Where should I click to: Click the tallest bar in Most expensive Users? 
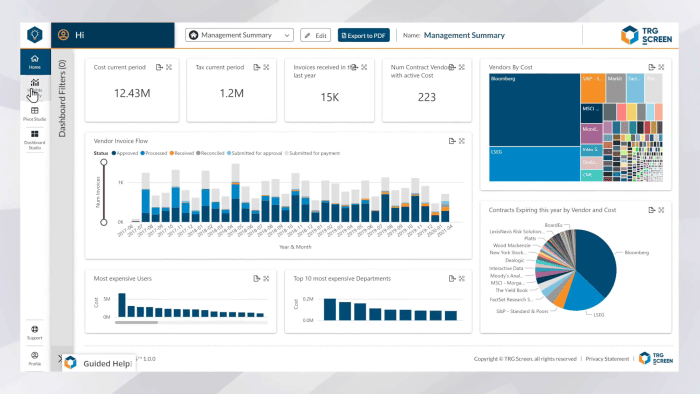[x=122, y=305]
